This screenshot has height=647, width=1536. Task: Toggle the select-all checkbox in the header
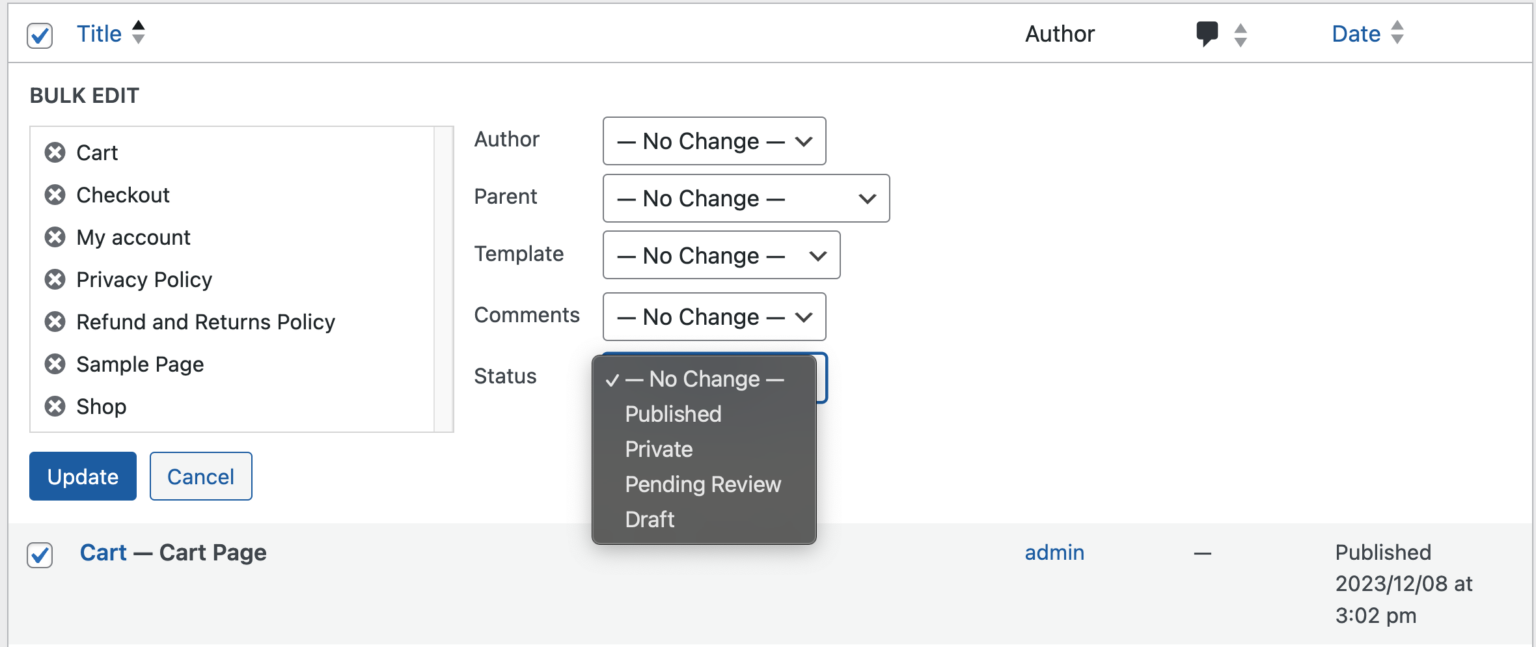(39, 35)
